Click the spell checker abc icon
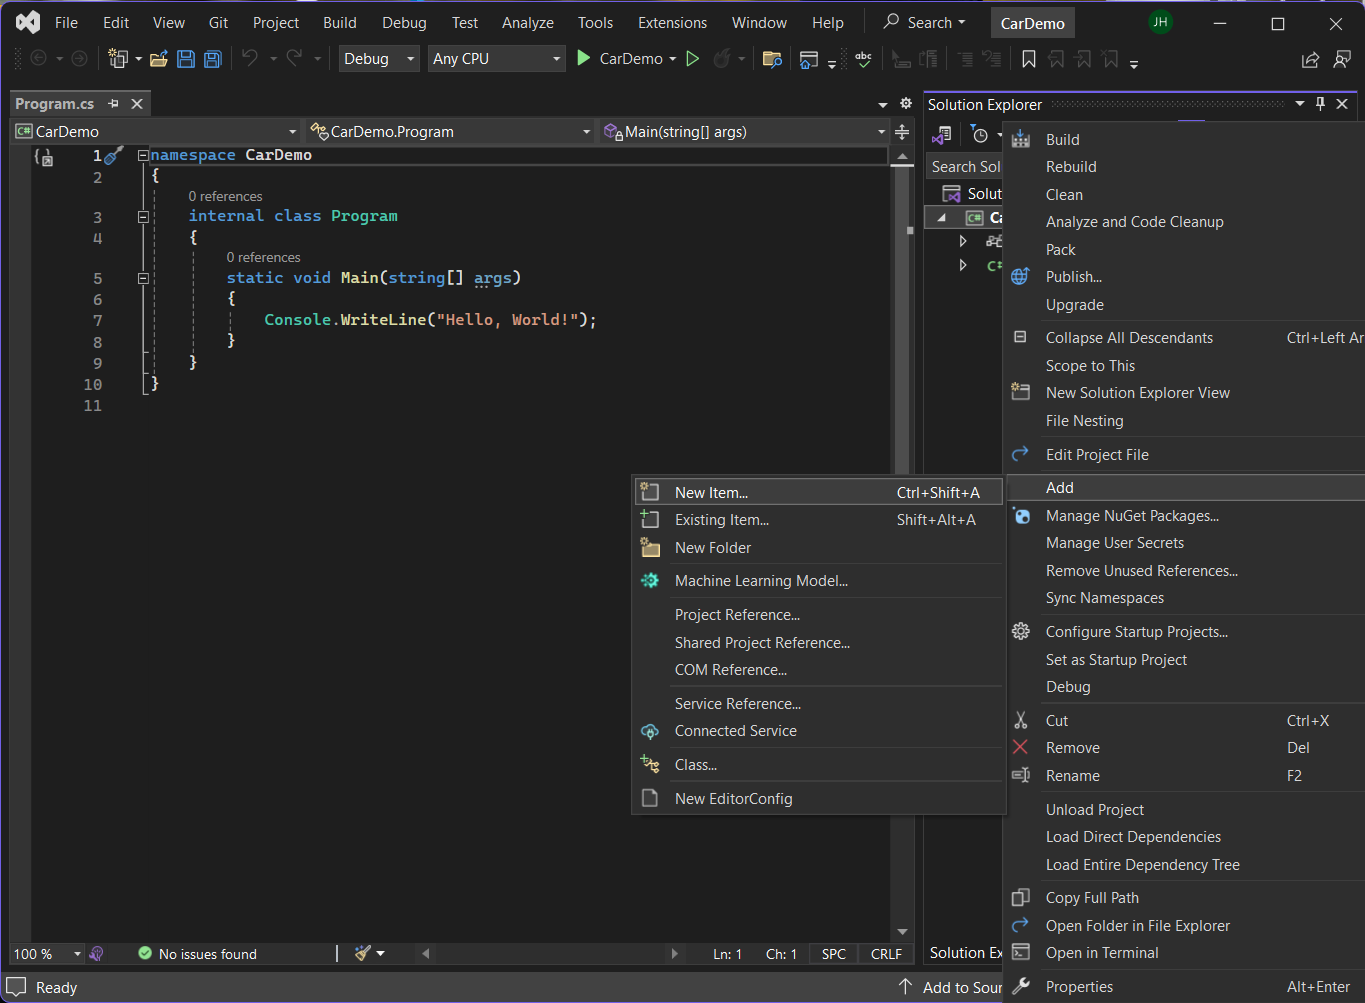The image size is (1365, 1003). tap(863, 59)
